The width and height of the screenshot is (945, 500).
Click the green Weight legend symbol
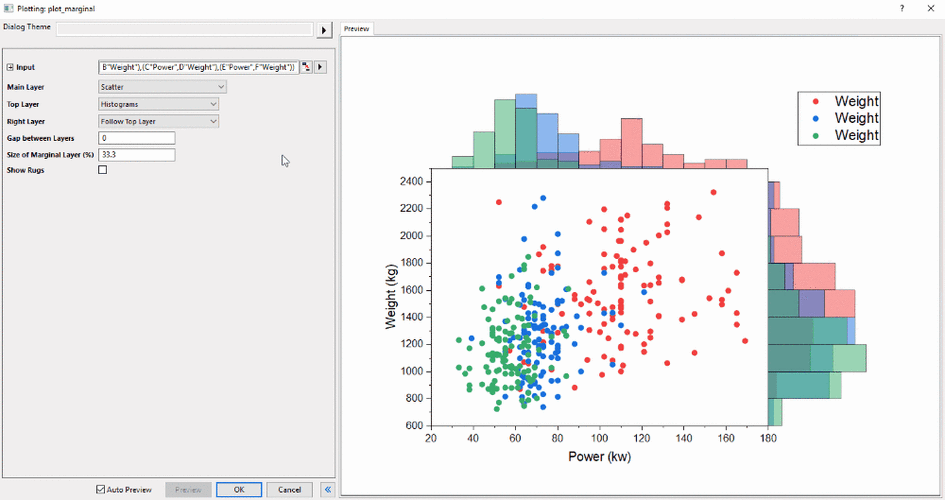(x=817, y=135)
